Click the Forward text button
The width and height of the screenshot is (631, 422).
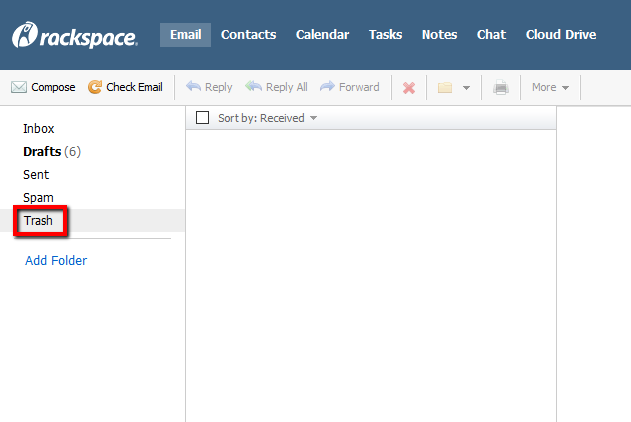359,87
